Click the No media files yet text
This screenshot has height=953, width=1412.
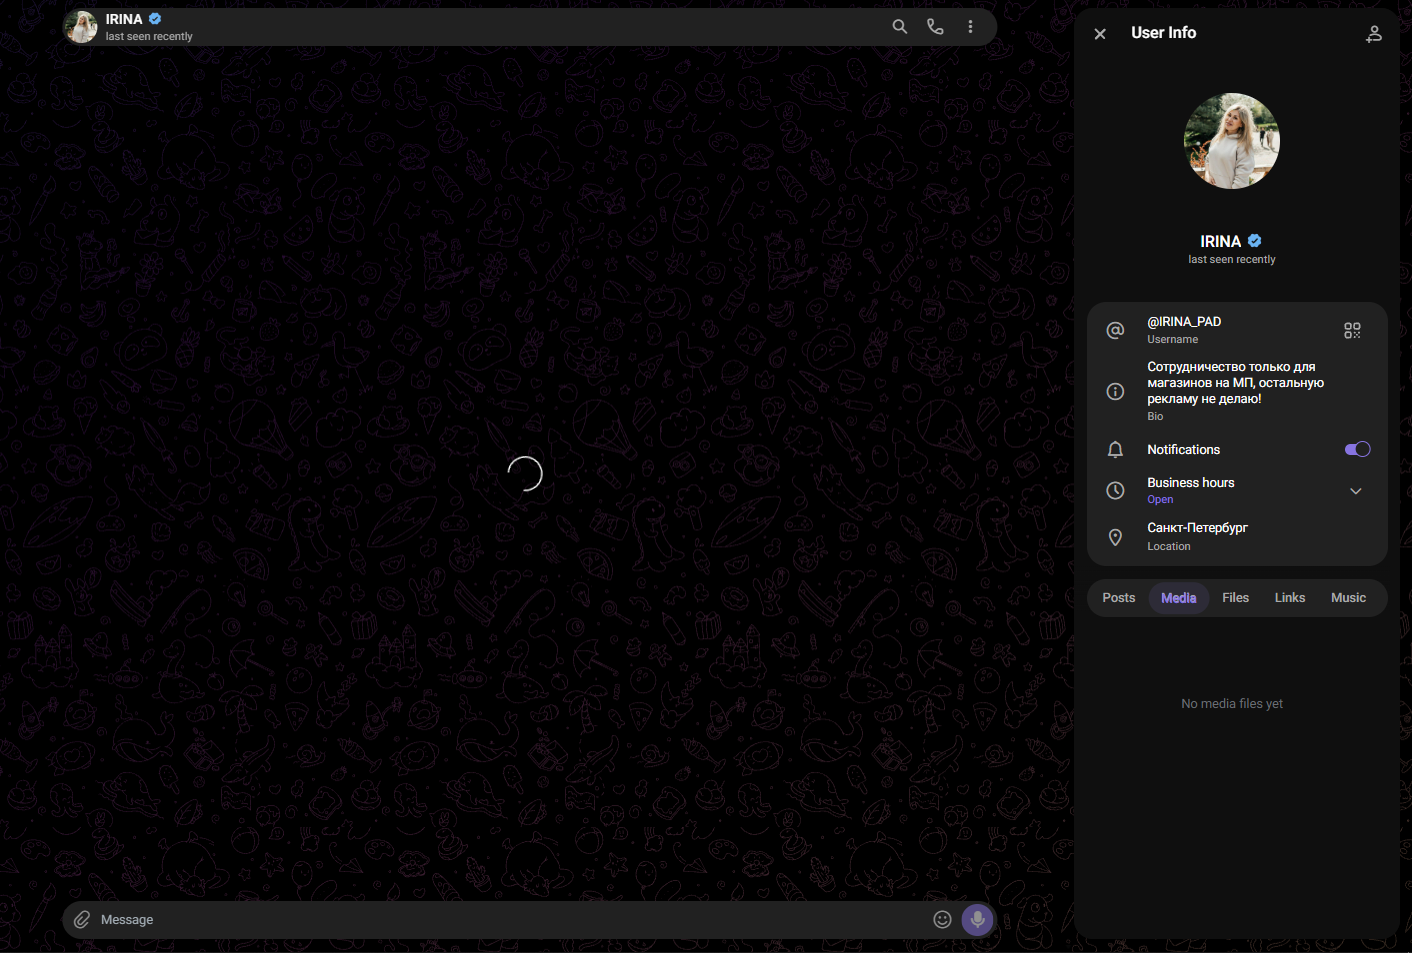click(x=1232, y=704)
